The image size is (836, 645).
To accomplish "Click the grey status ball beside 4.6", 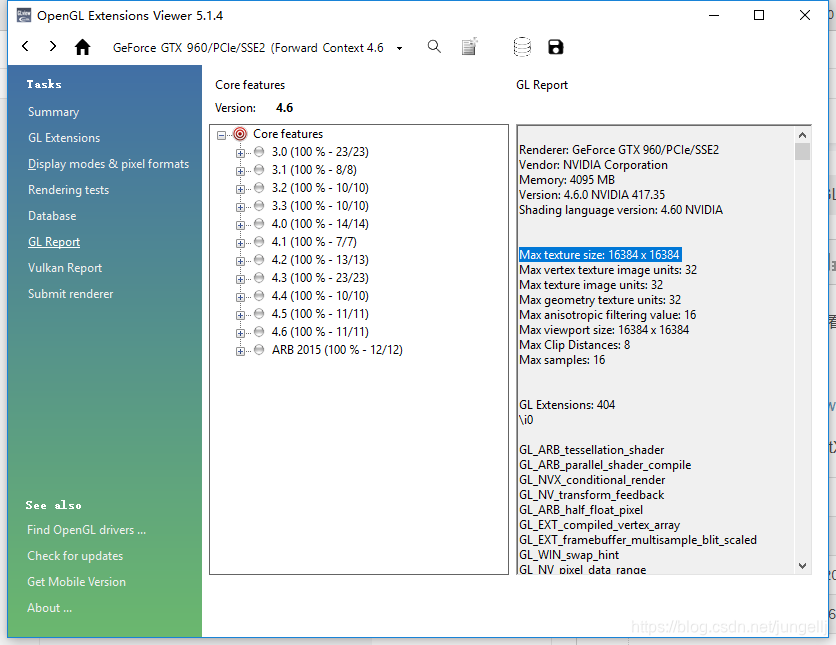I will pyautogui.click(x=259, y=332).
